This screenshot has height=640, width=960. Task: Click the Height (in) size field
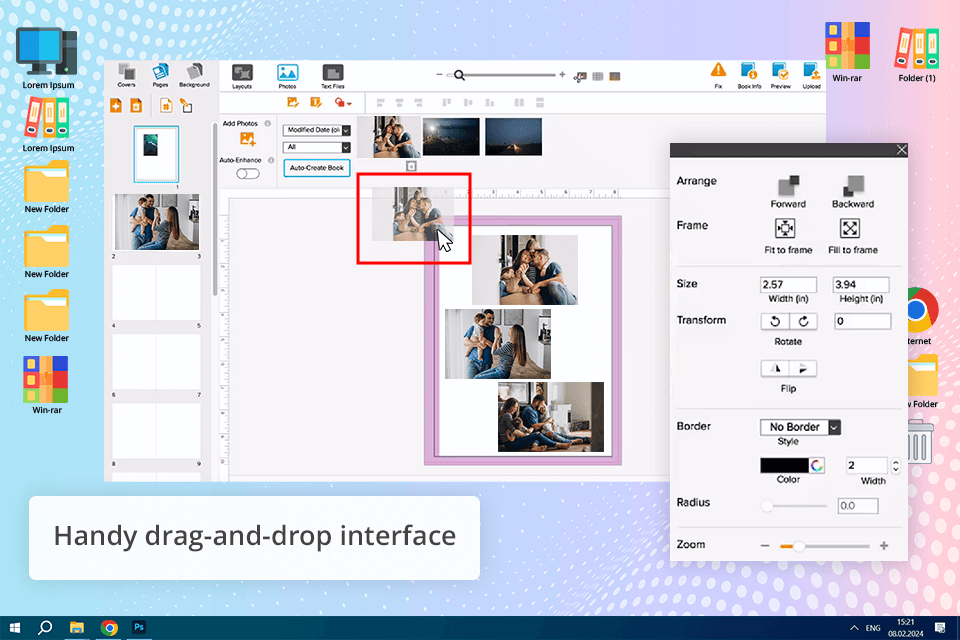pyautogui.click(x=861, y=285)
